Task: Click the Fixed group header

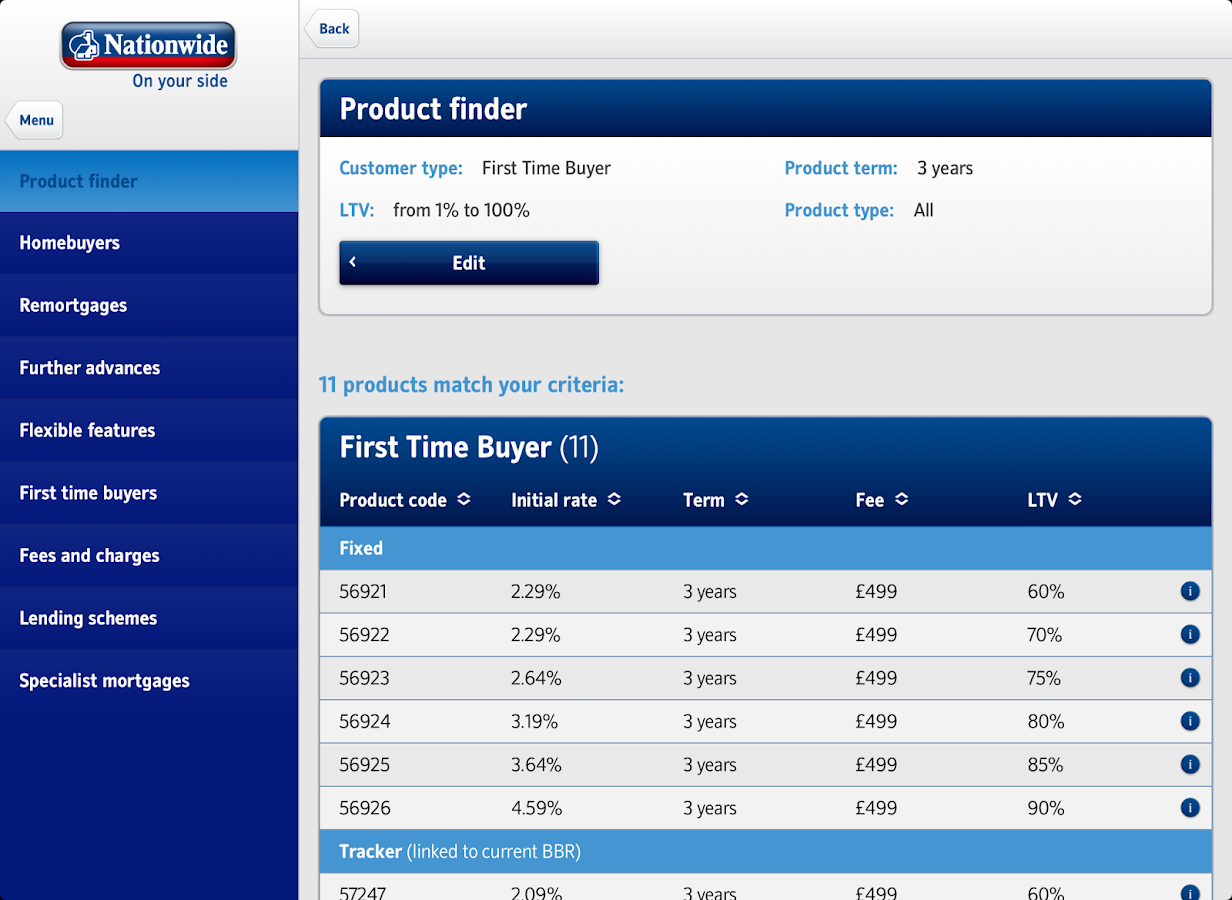Action: point(766,548)
